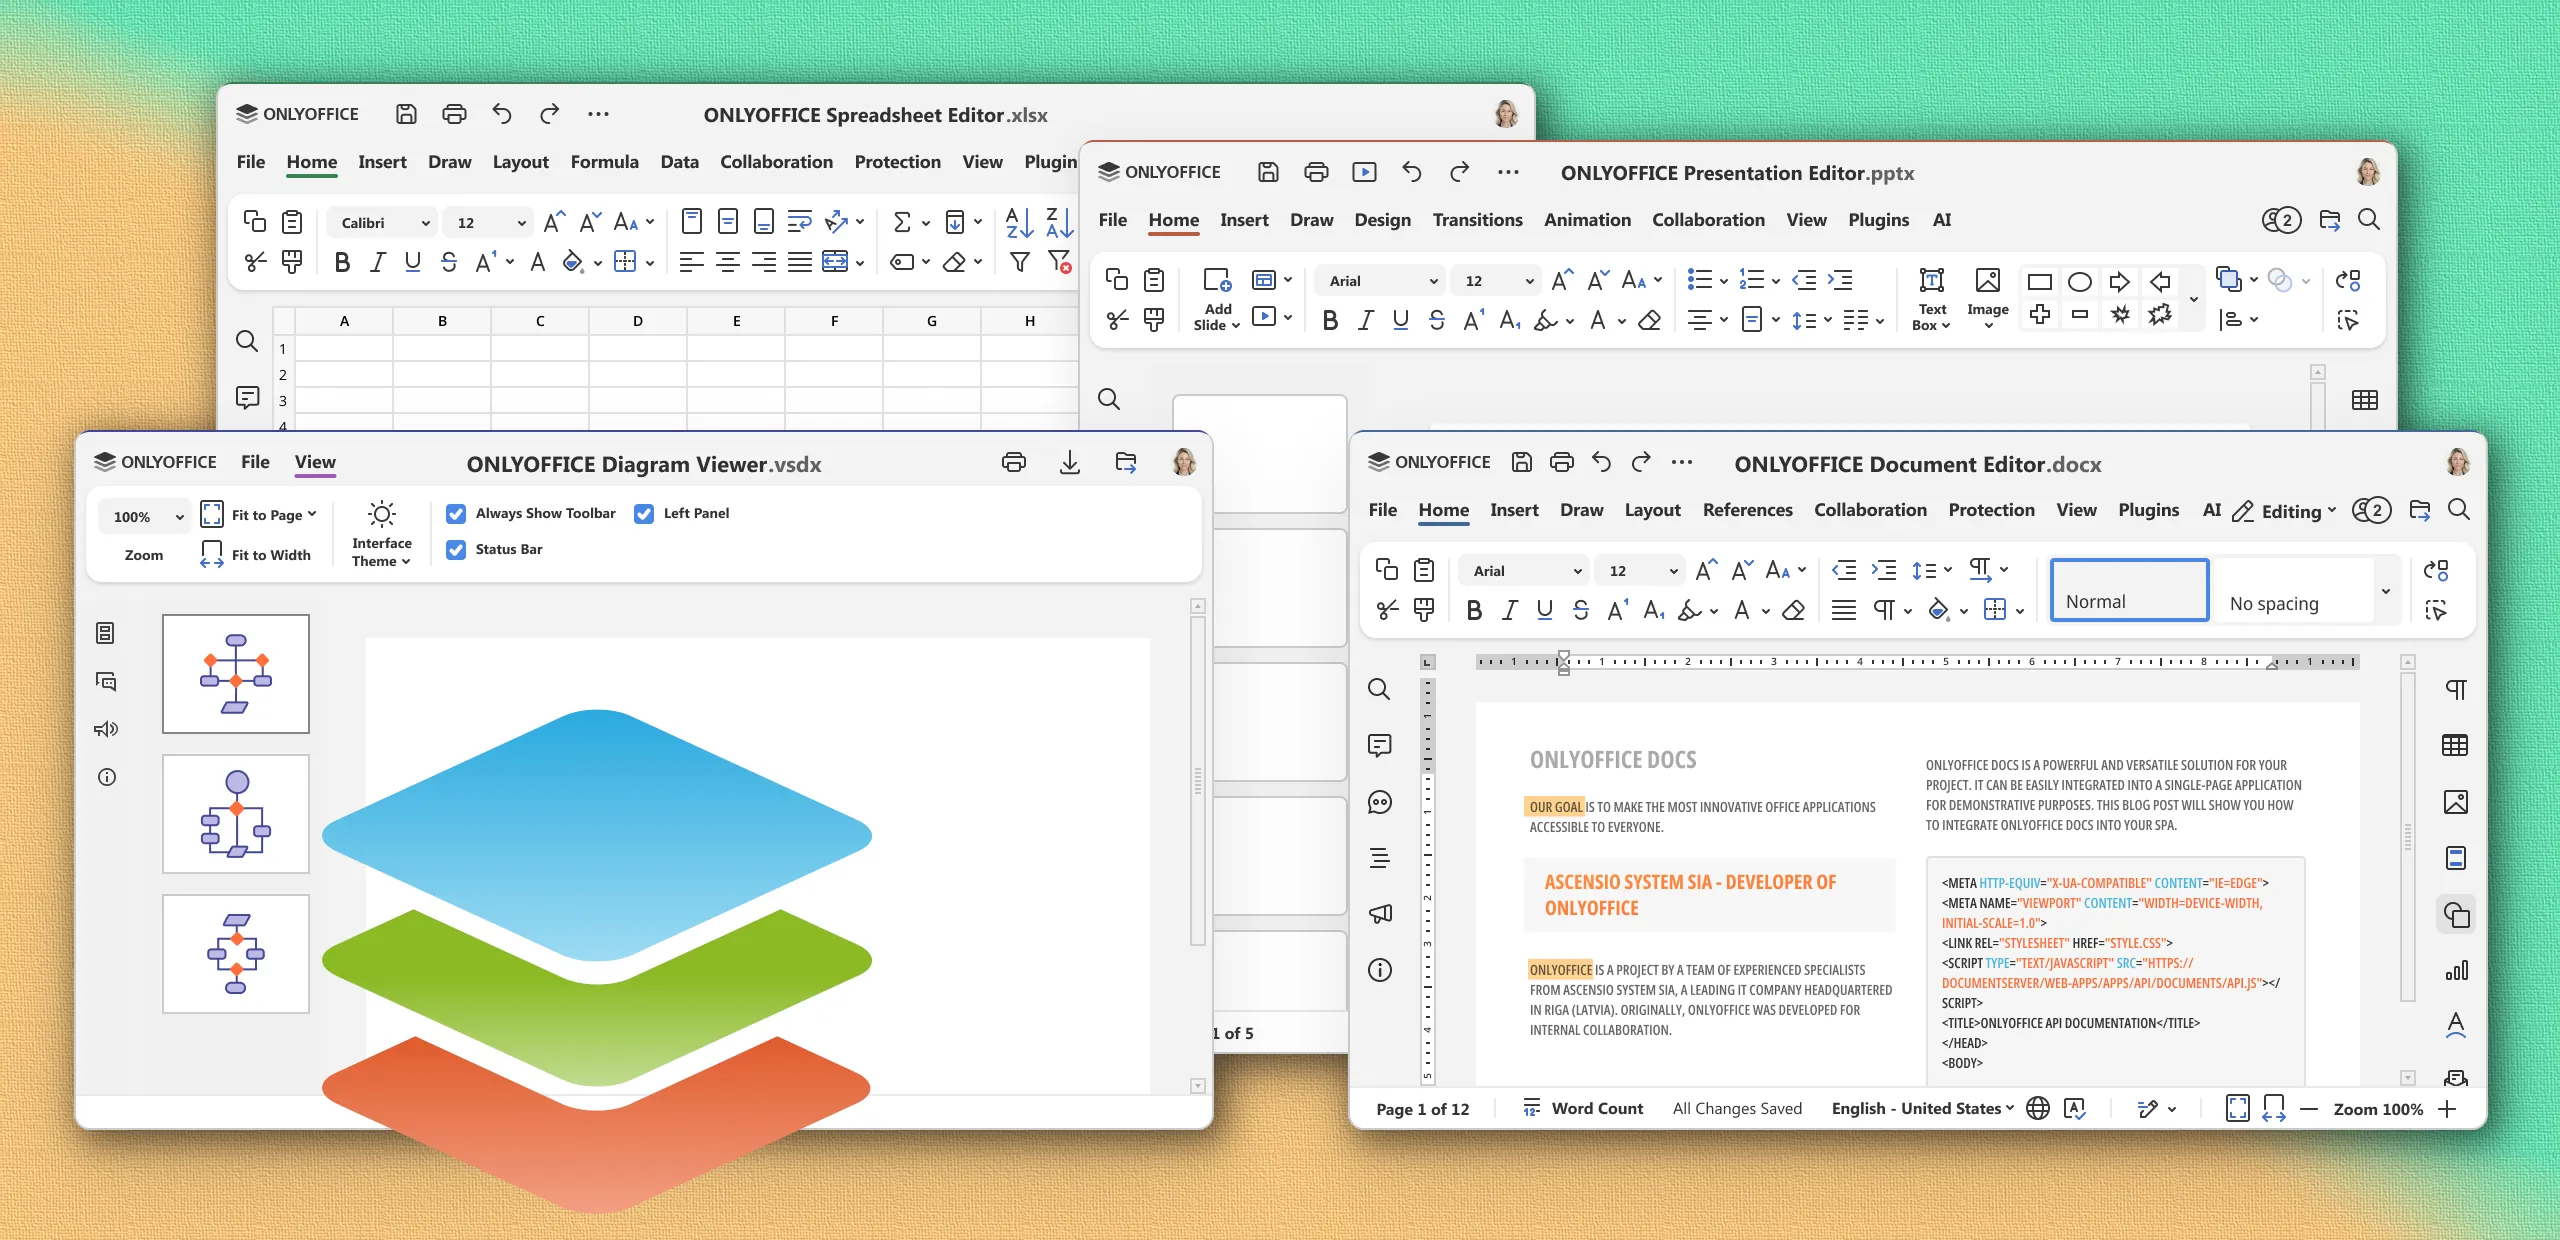Open the Transitions tab in Presentation Editor
The width and height of the screenshot is (2560, 1240).
[1477, 220]
